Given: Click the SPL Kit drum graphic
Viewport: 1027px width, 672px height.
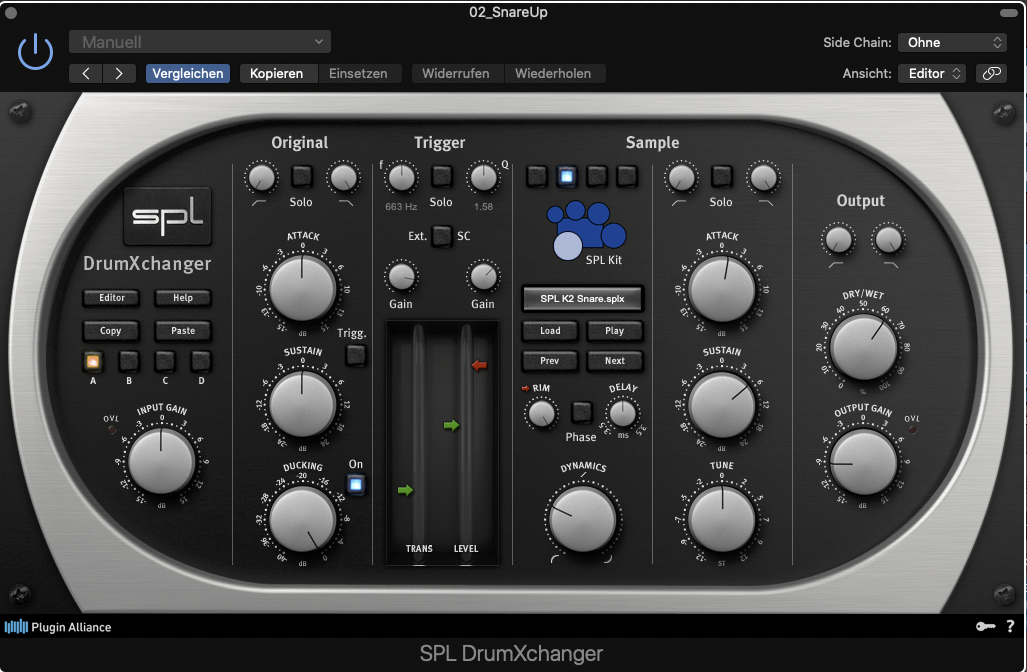Looking at the screenshot, I should (586, 229).
